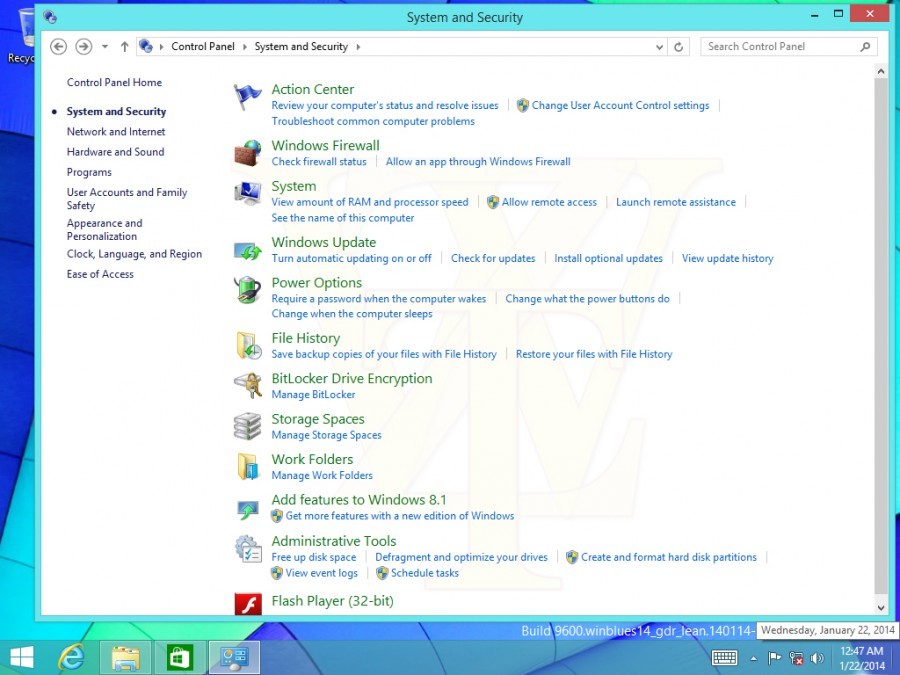900x675 pixels.
Task: Click the BitLocker Drive Encryption icon
Action: (x=248, y=385)
